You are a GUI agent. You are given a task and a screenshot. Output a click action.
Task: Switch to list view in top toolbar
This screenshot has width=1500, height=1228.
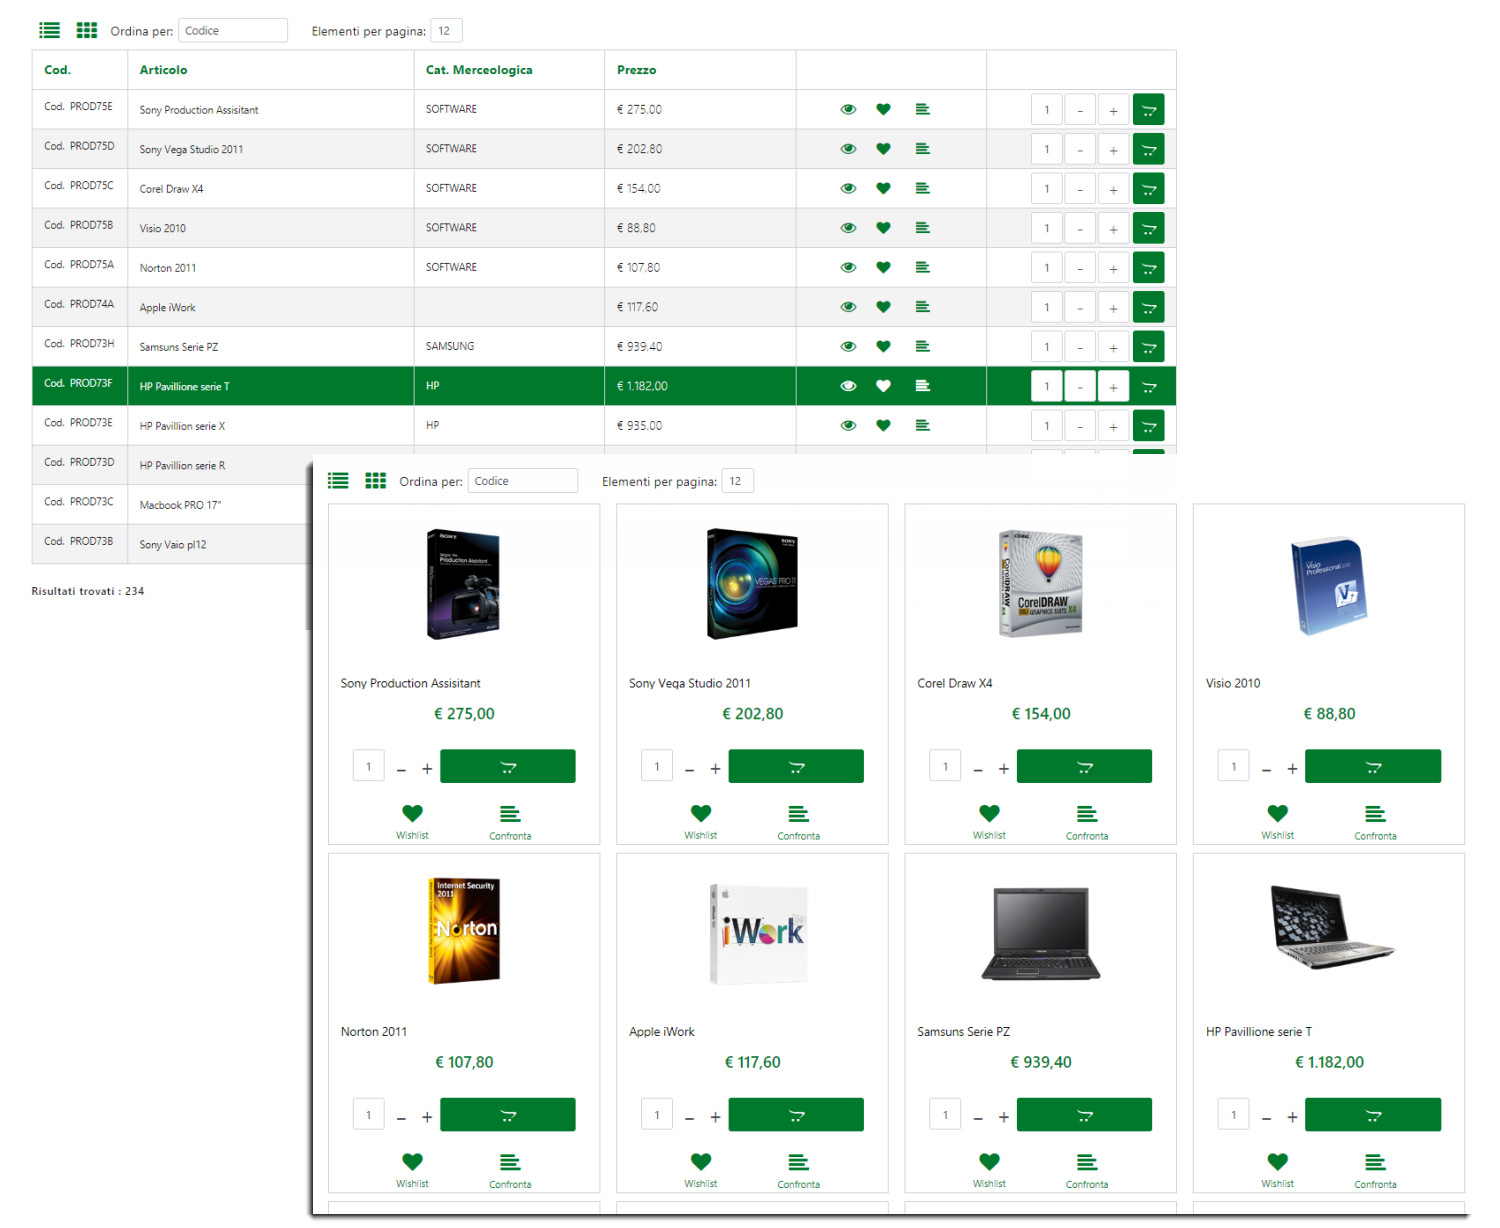coord(49,31)
